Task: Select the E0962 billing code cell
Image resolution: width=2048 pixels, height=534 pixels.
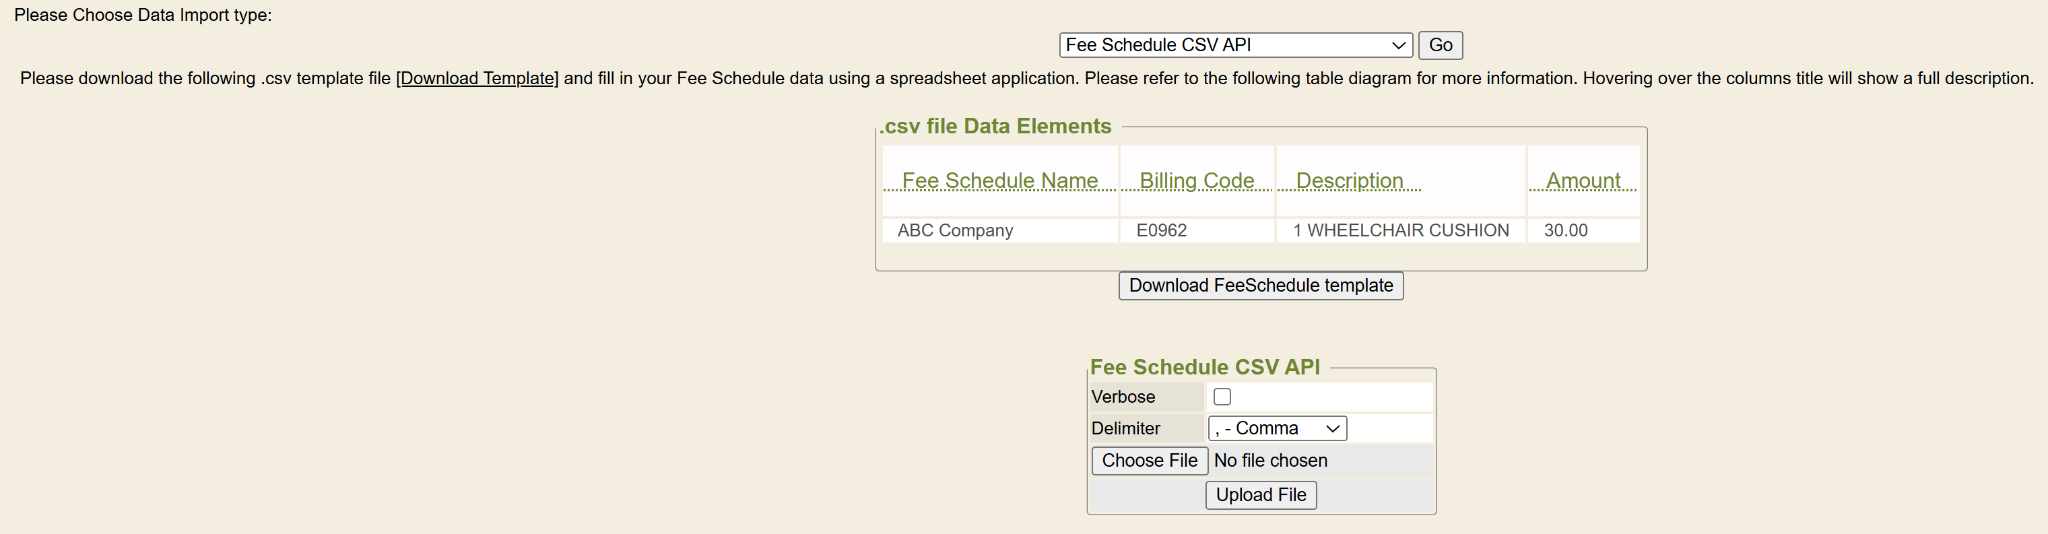Action: [1161, 230]
